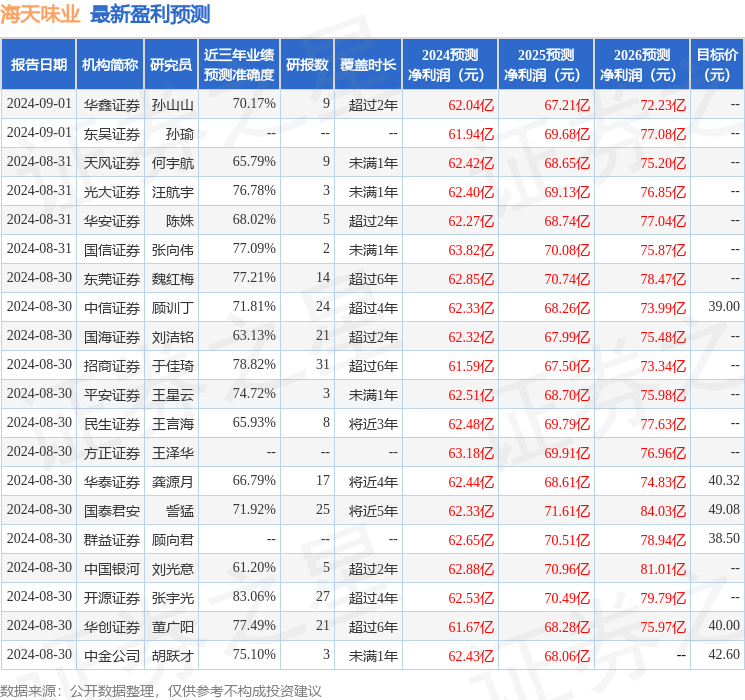
Task: Click report count 27 for 开源证券
Action: tap(323, 596)
